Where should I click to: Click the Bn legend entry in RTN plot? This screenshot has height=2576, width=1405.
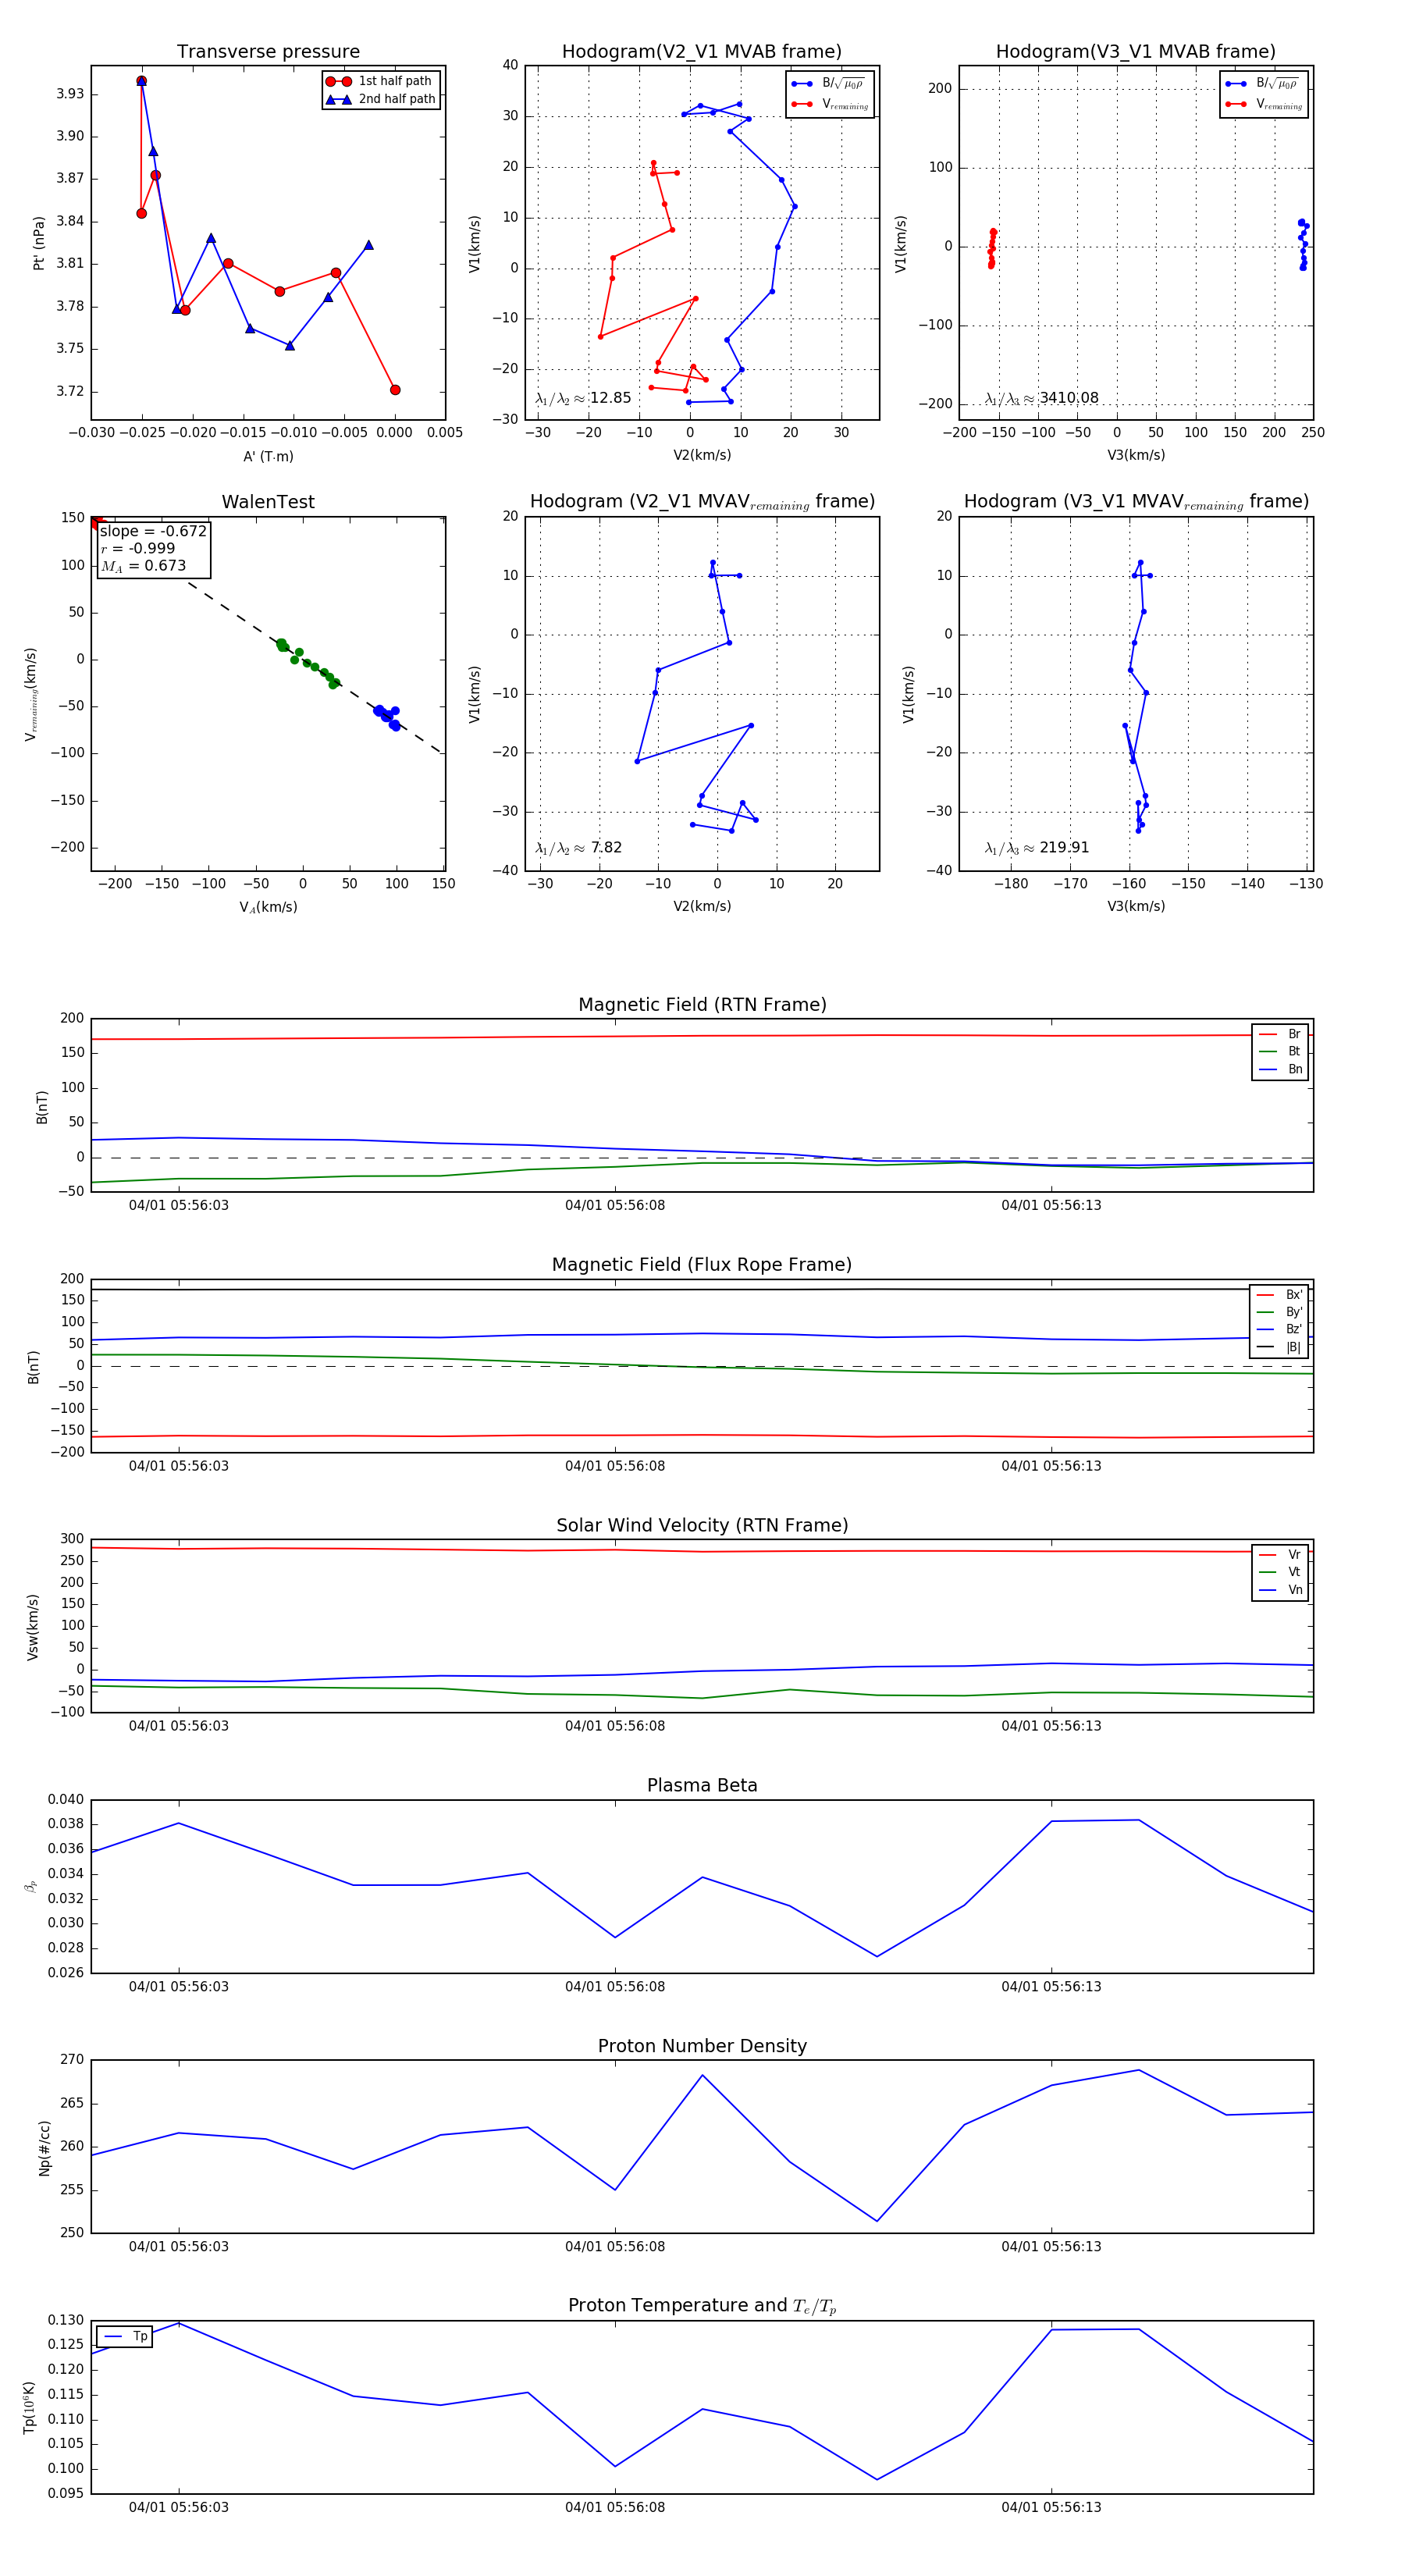pyautogui.click(x=1294, y=1069)
